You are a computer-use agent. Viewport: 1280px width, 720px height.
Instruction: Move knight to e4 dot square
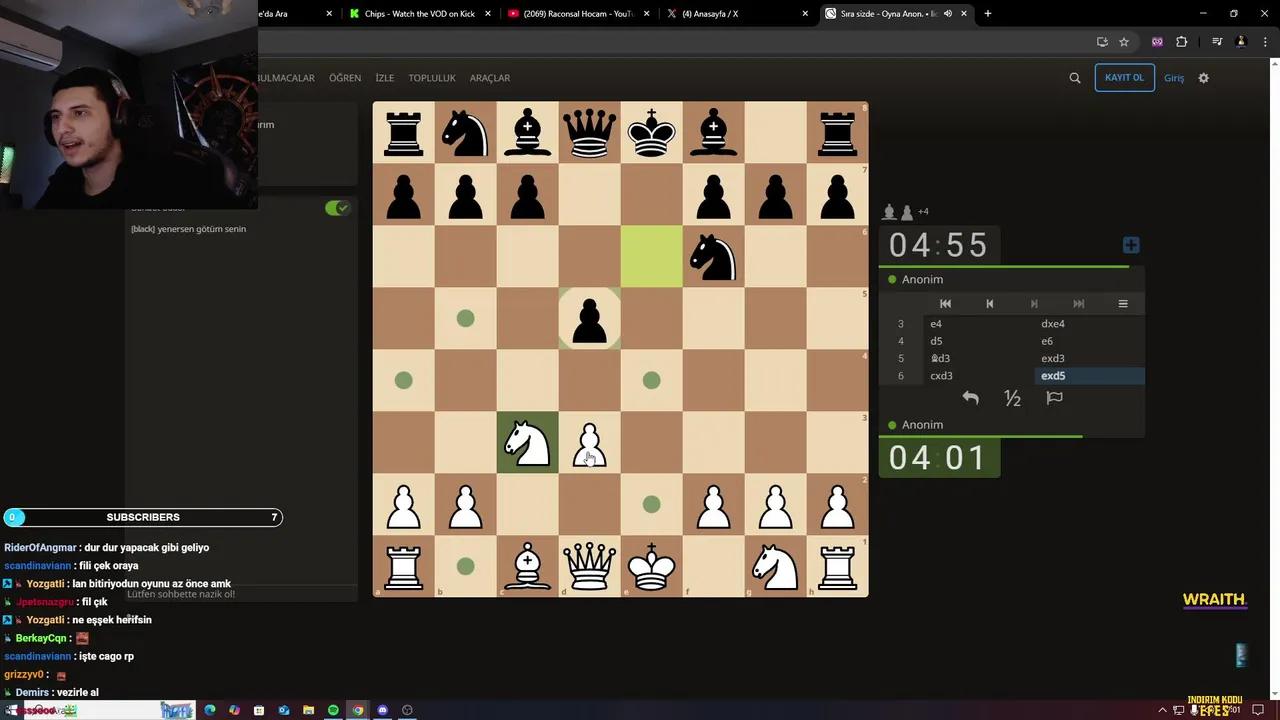click(x=651, y=380)
